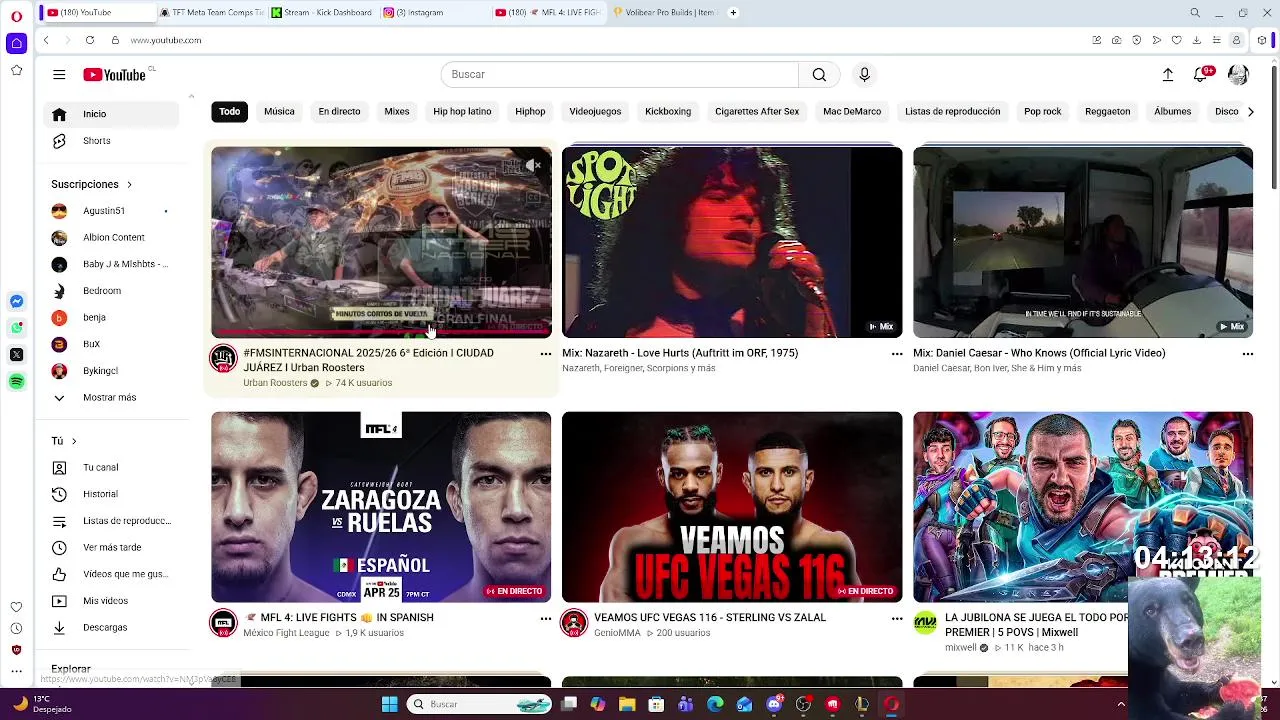
Task: Open a new browser tab with plus
Action: [x=733, y=13]
